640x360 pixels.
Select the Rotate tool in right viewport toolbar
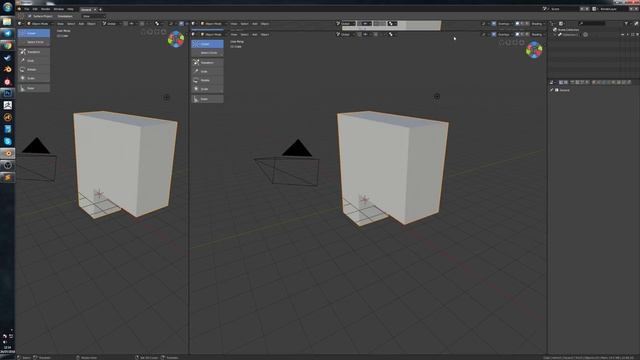(x=207, y=80)
